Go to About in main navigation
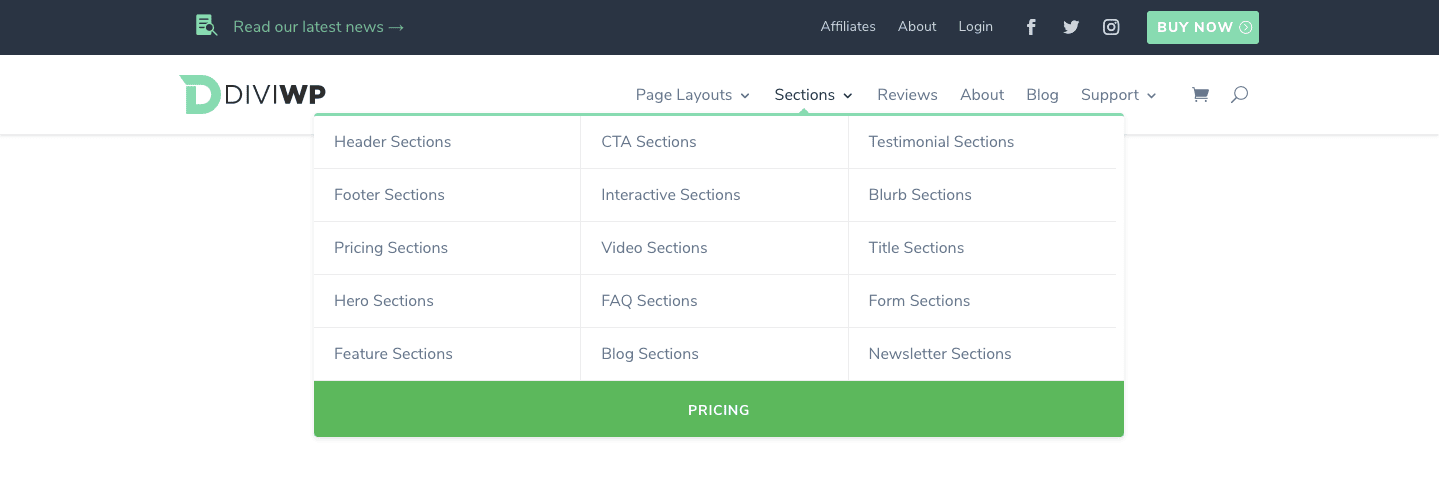This screenshot has height=489, width=1439. [x=982, y=95]
